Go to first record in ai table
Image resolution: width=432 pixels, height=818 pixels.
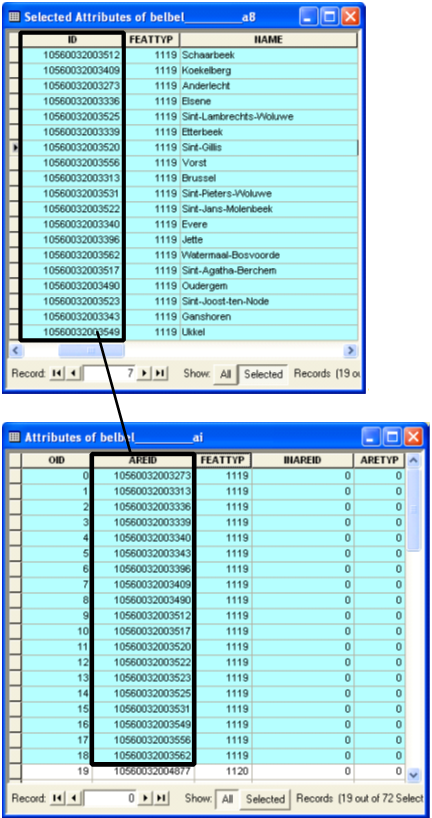click(55, 798)
